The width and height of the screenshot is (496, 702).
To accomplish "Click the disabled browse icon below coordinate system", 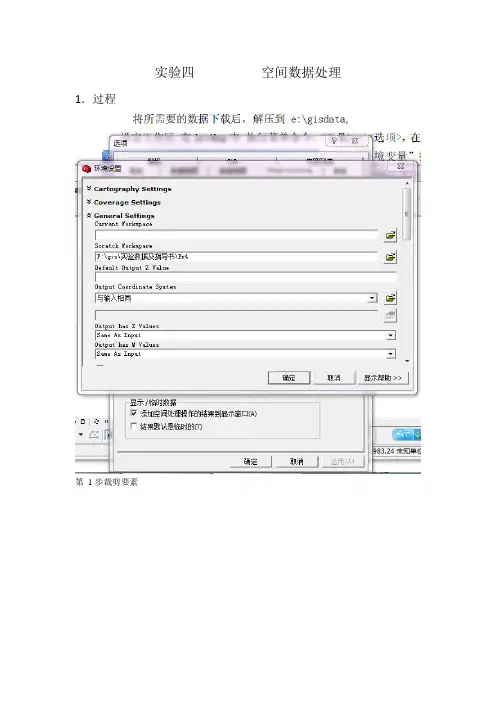I will 390,316.
